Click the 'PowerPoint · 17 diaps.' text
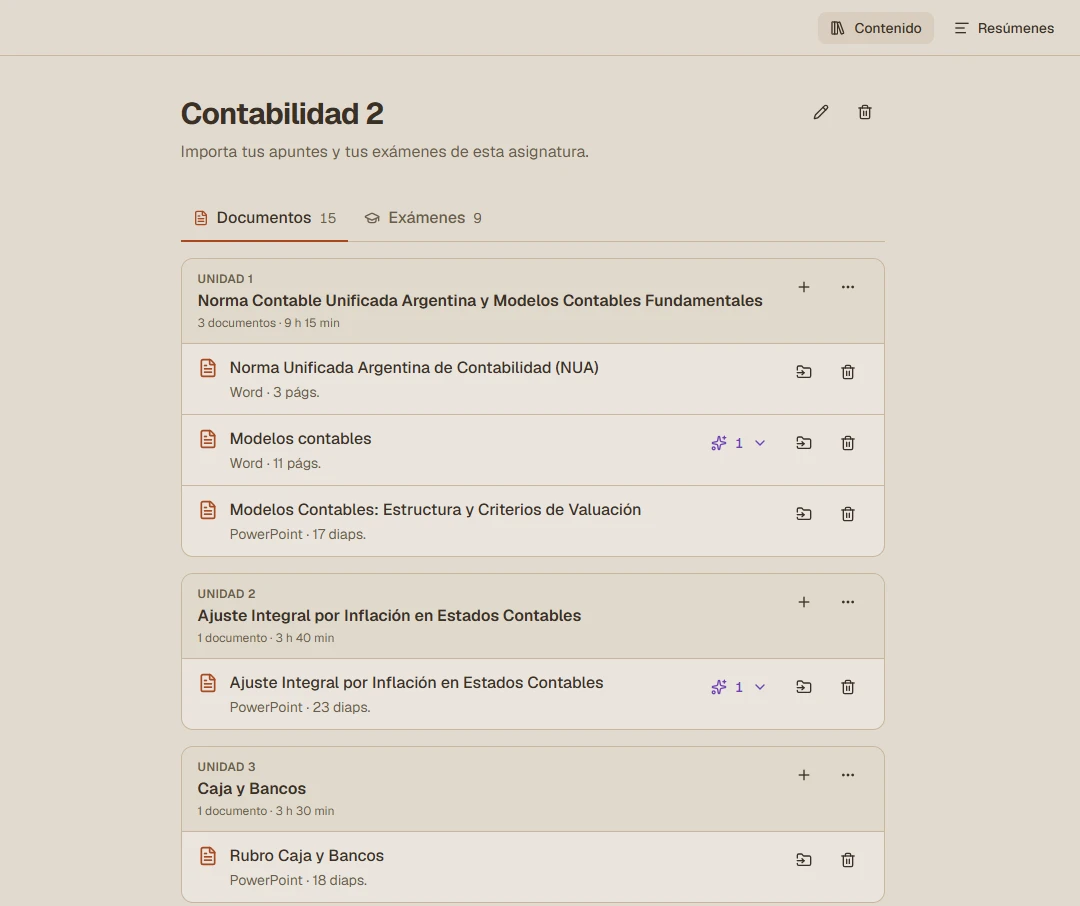The image size is (1080, 906). [298, 534]
